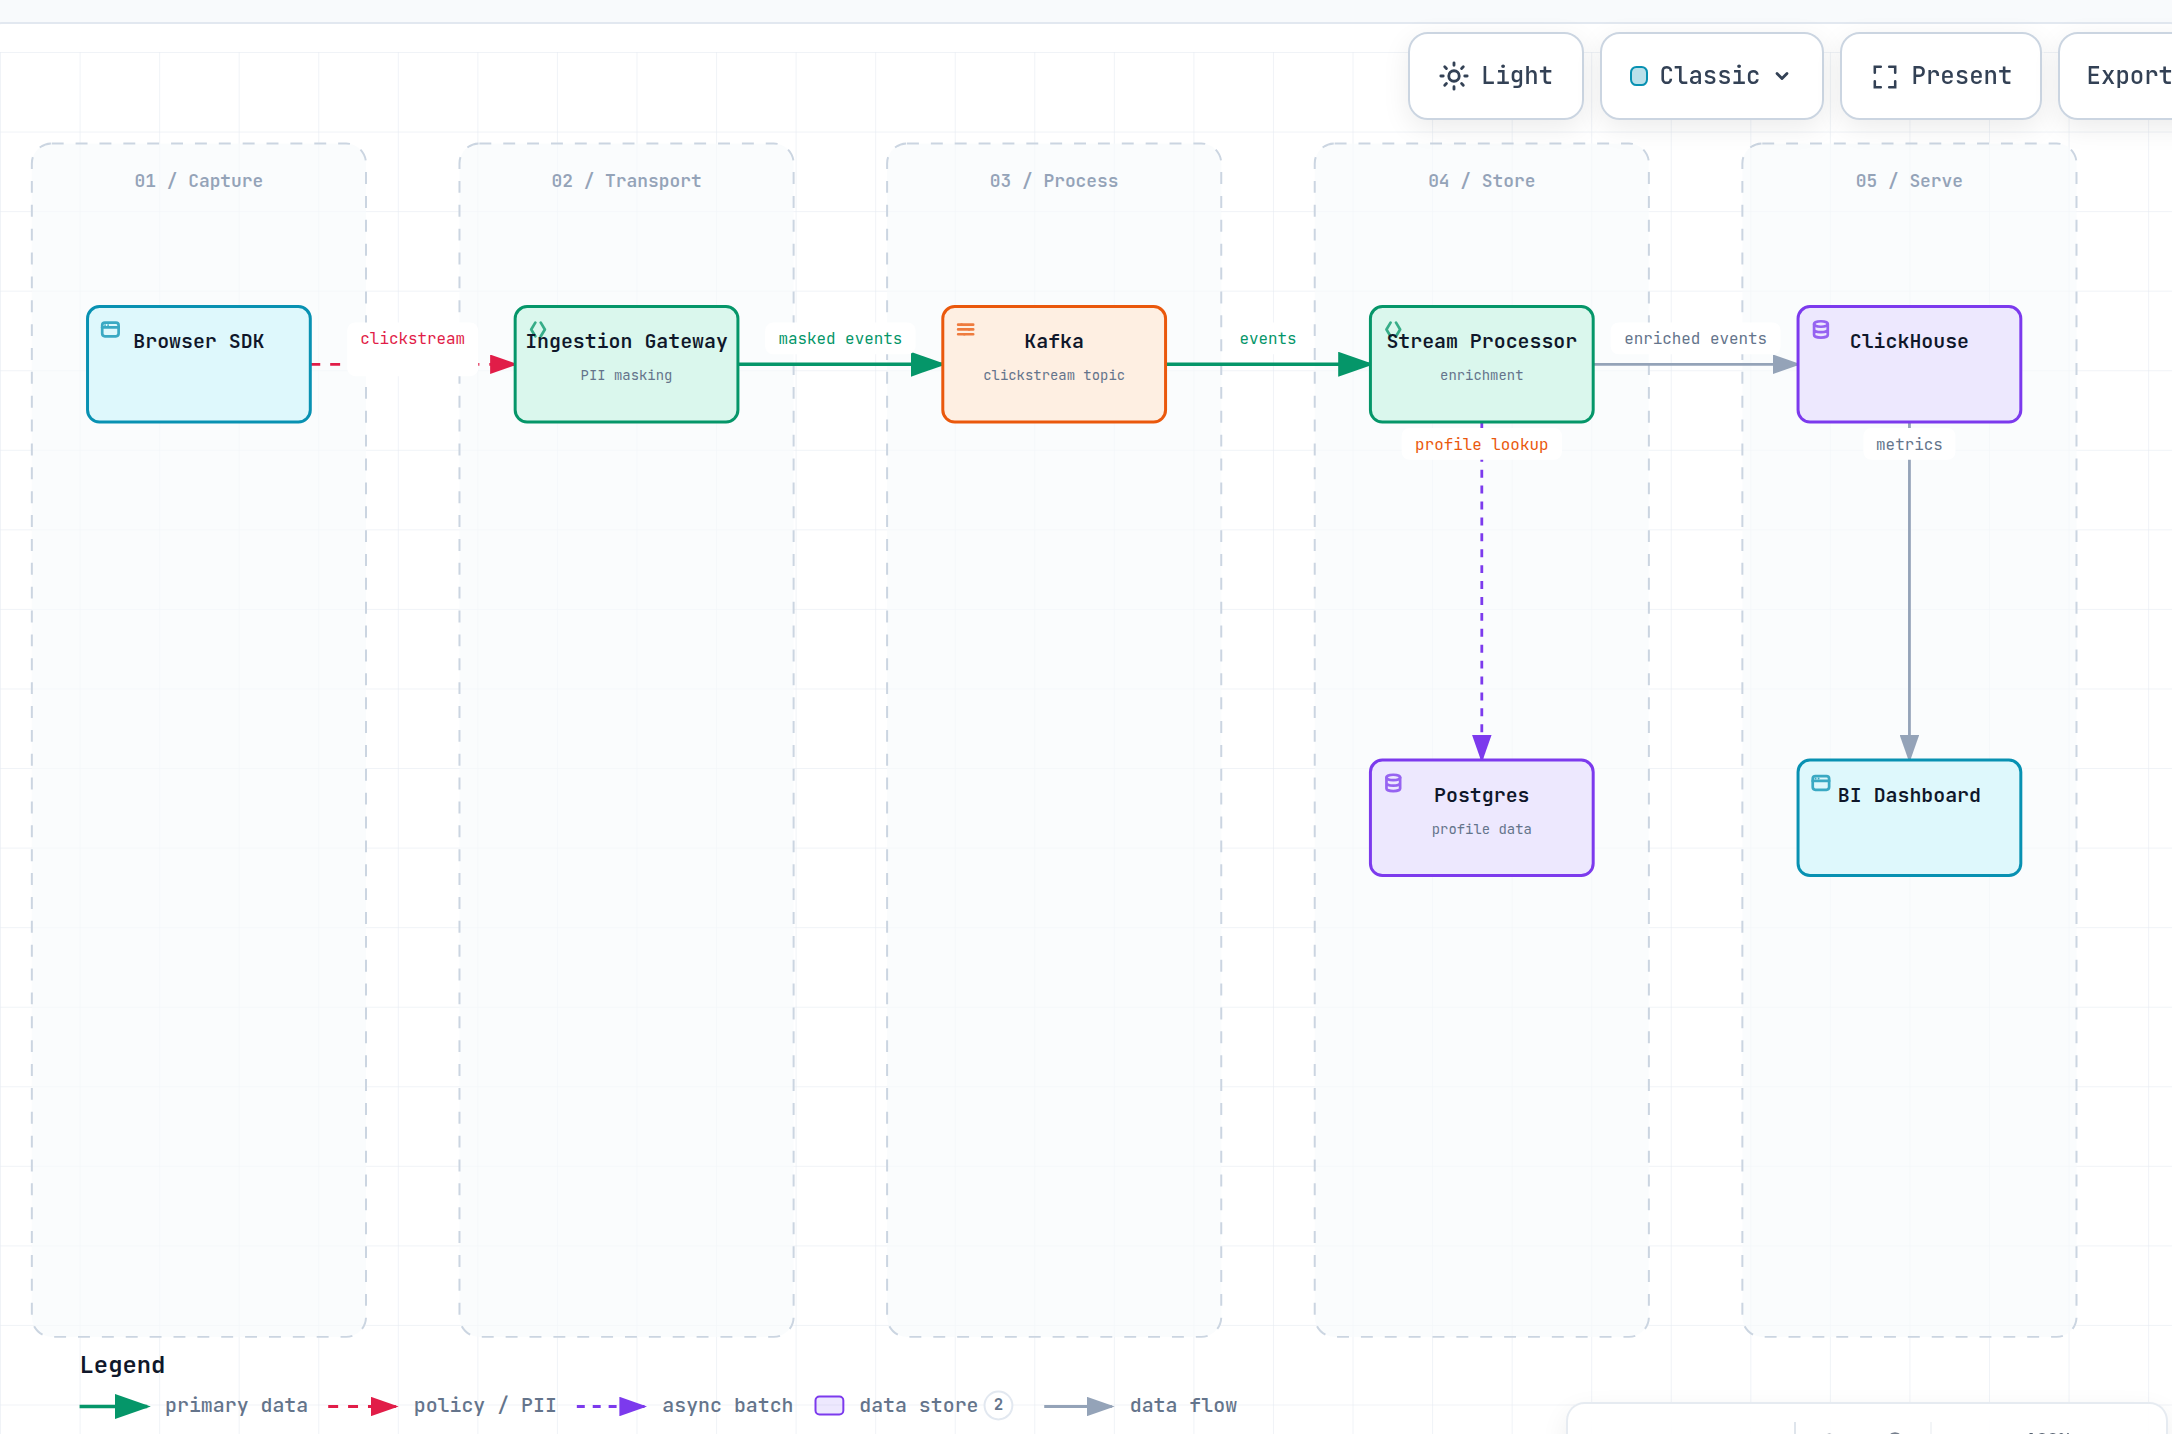This screenshot has height=1434, width=2172.
Task: Click the database icon on Postgres node
Action: (1393, 783)
